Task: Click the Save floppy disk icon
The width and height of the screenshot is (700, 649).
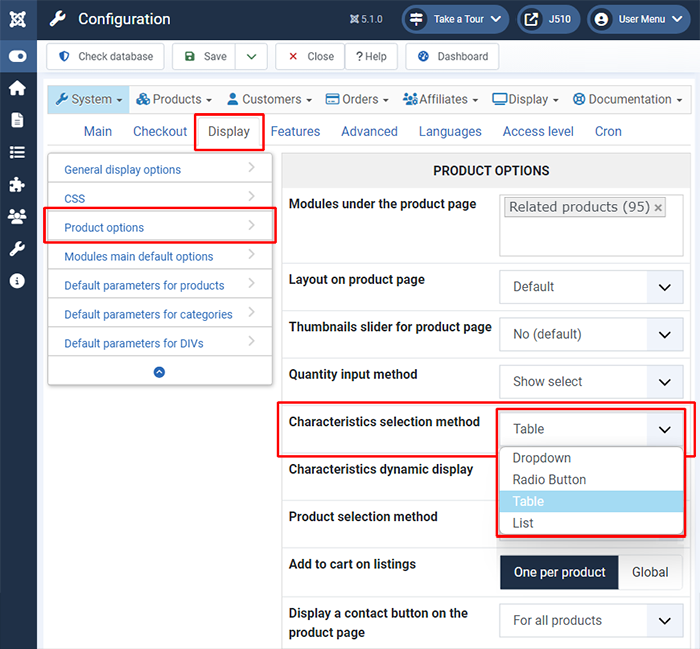Action: click(190, 56)
